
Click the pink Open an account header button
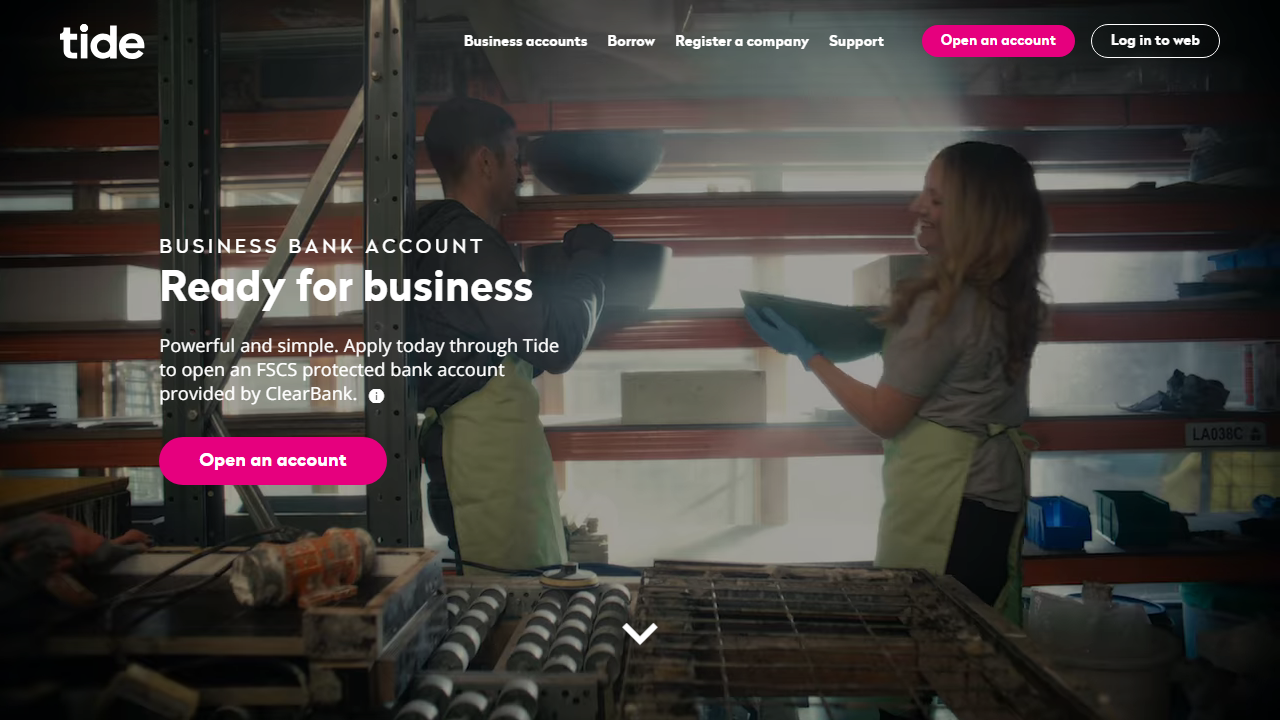point(998,41)
